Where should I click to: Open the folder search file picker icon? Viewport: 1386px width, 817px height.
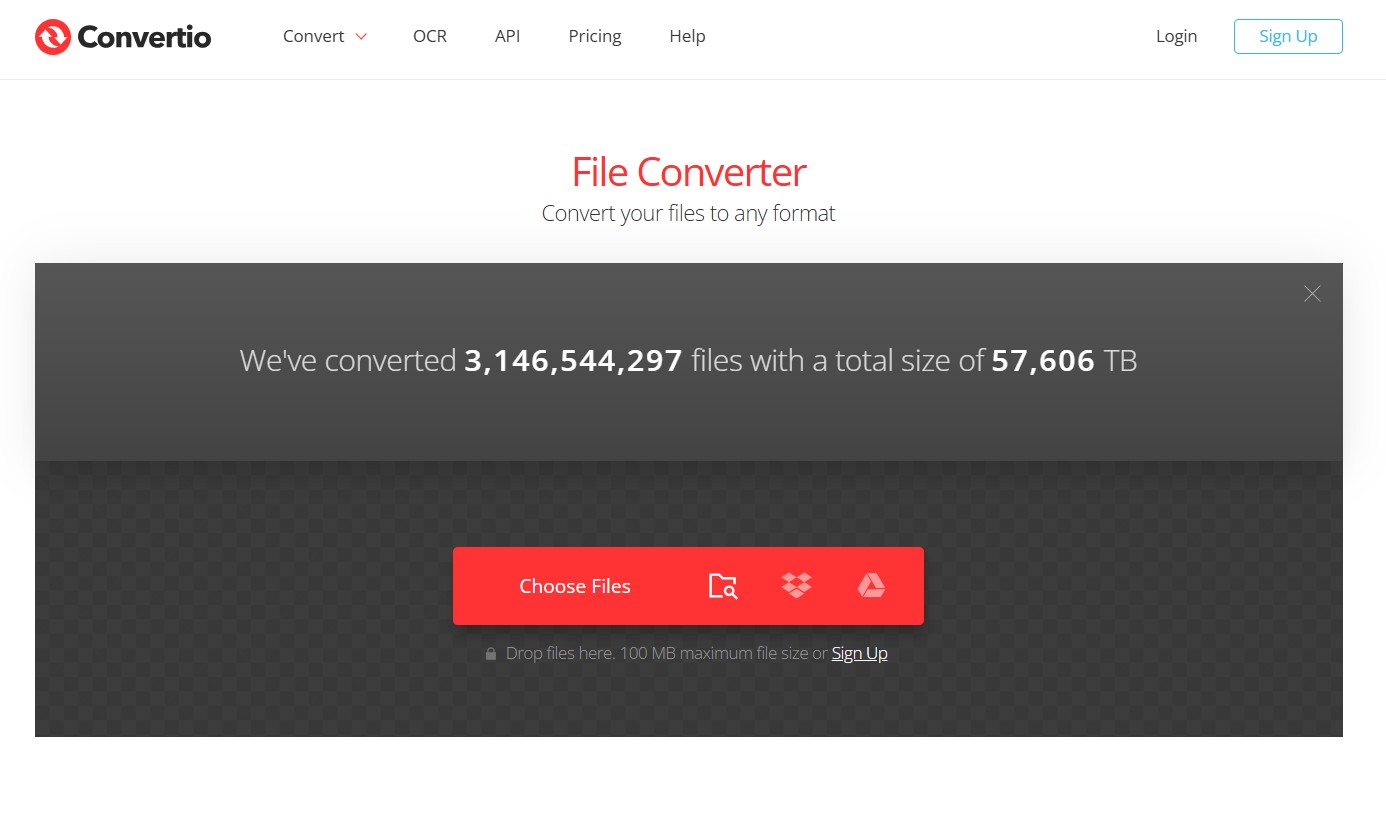tap(723, 586)
